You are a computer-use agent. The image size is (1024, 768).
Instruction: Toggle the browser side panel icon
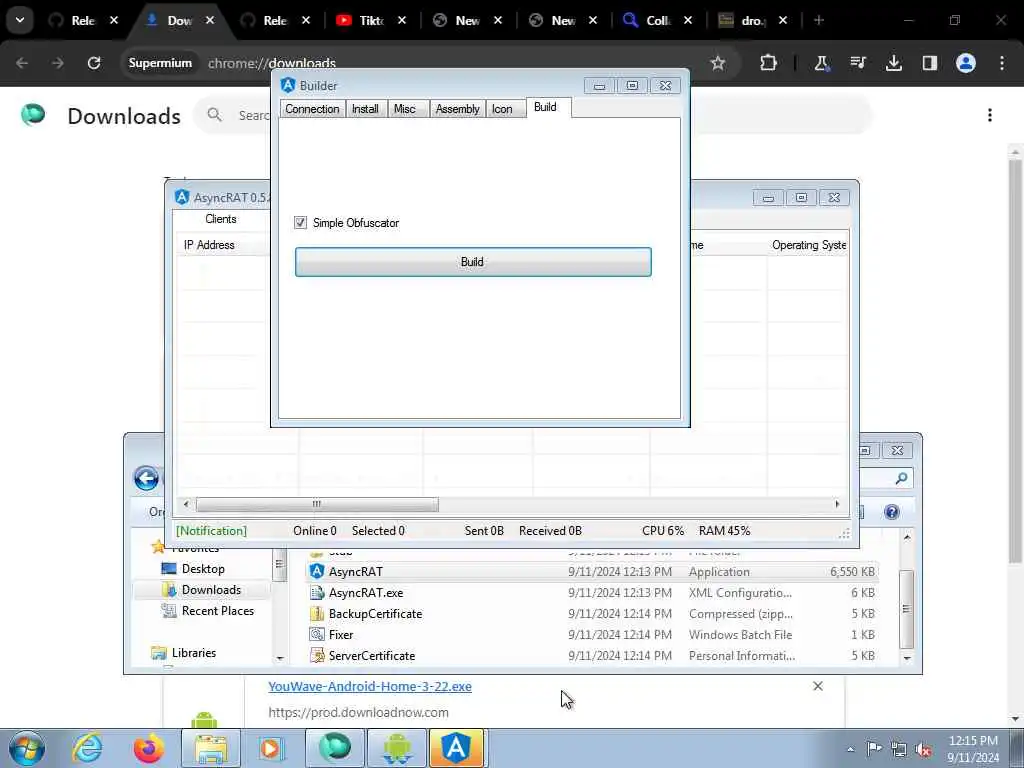point(929,63)
